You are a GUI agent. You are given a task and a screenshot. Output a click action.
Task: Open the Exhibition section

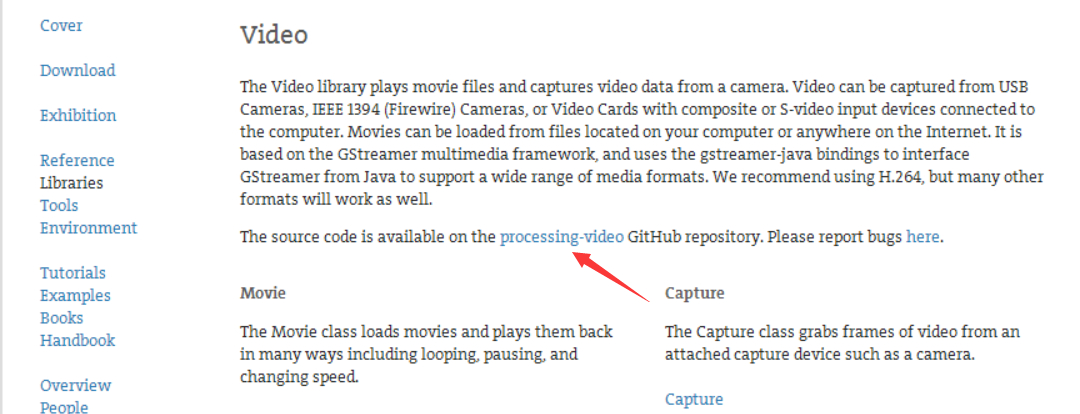(x=78, y=115)
